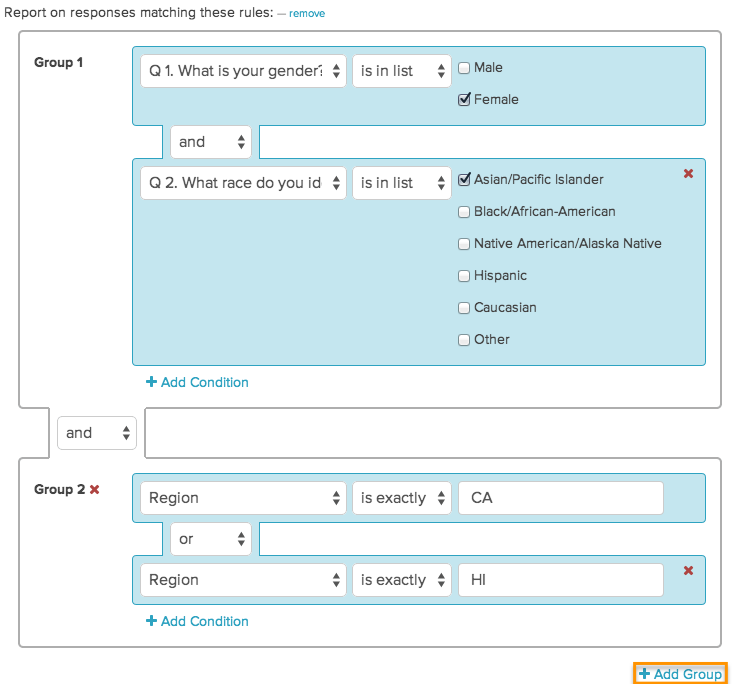The image size is (732, 684).
Task: Delete the Region HI condition red X
Action: pyautogui.click(x=688, y=571)
